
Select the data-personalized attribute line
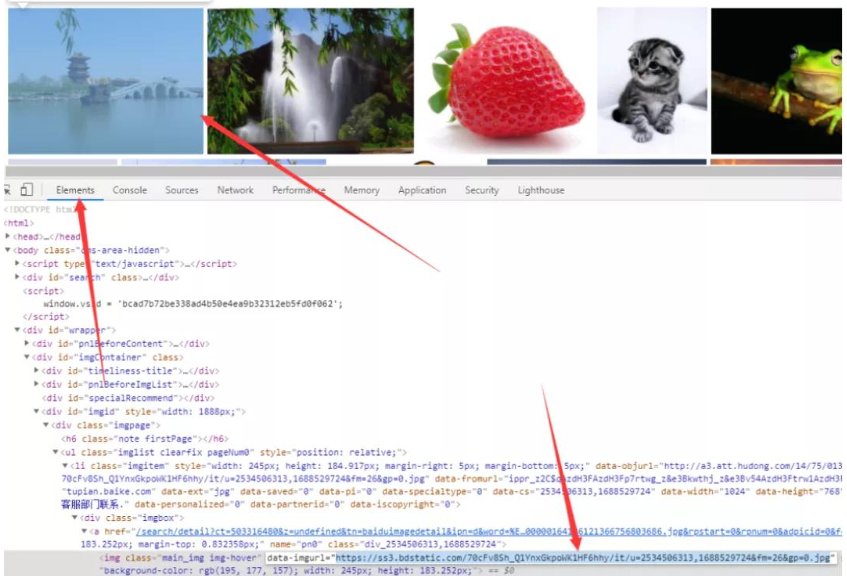pos(260,505)
